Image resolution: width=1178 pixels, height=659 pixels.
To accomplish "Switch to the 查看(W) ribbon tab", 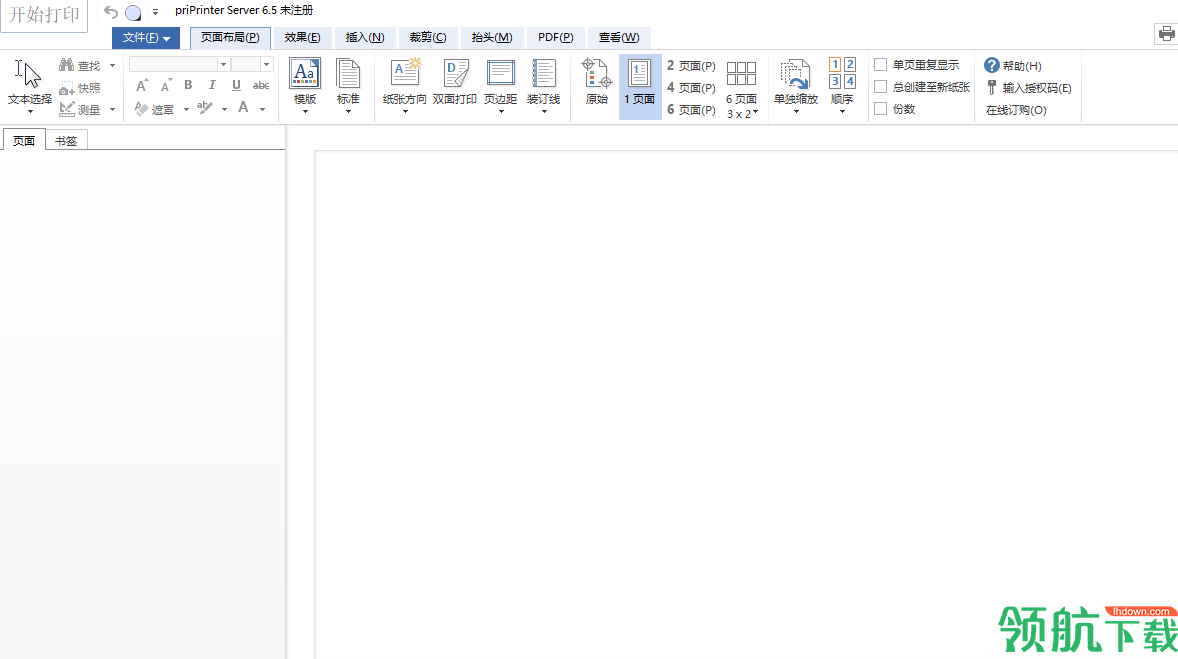I will [x=618, y=38].
